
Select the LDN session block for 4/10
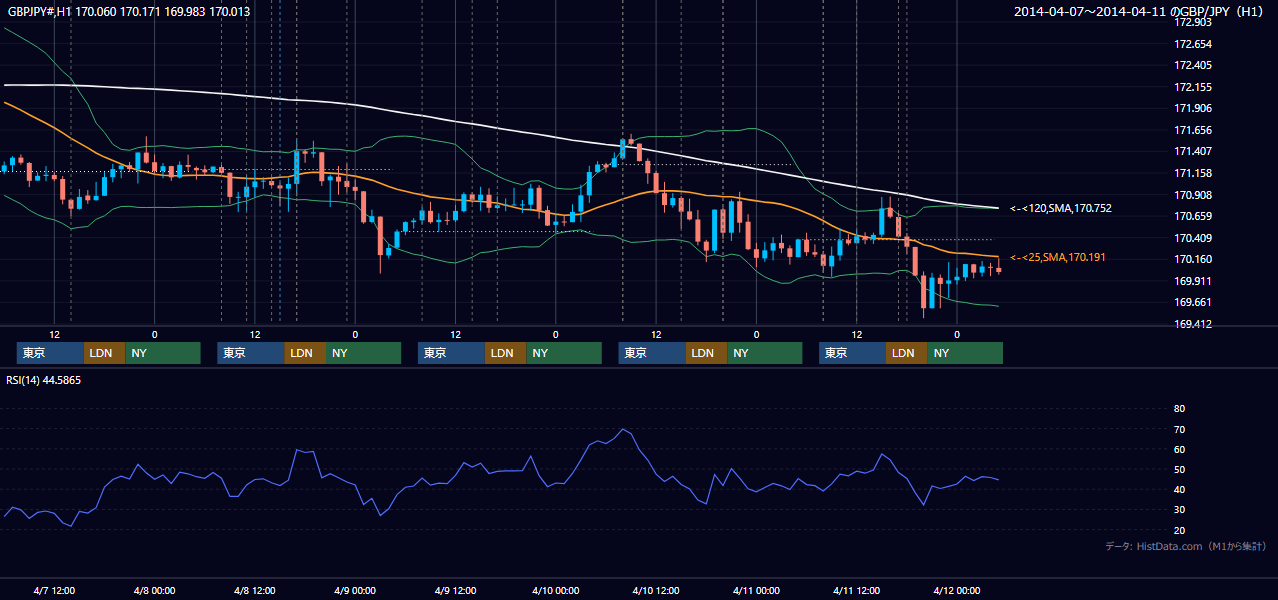[x=707, y=353]
